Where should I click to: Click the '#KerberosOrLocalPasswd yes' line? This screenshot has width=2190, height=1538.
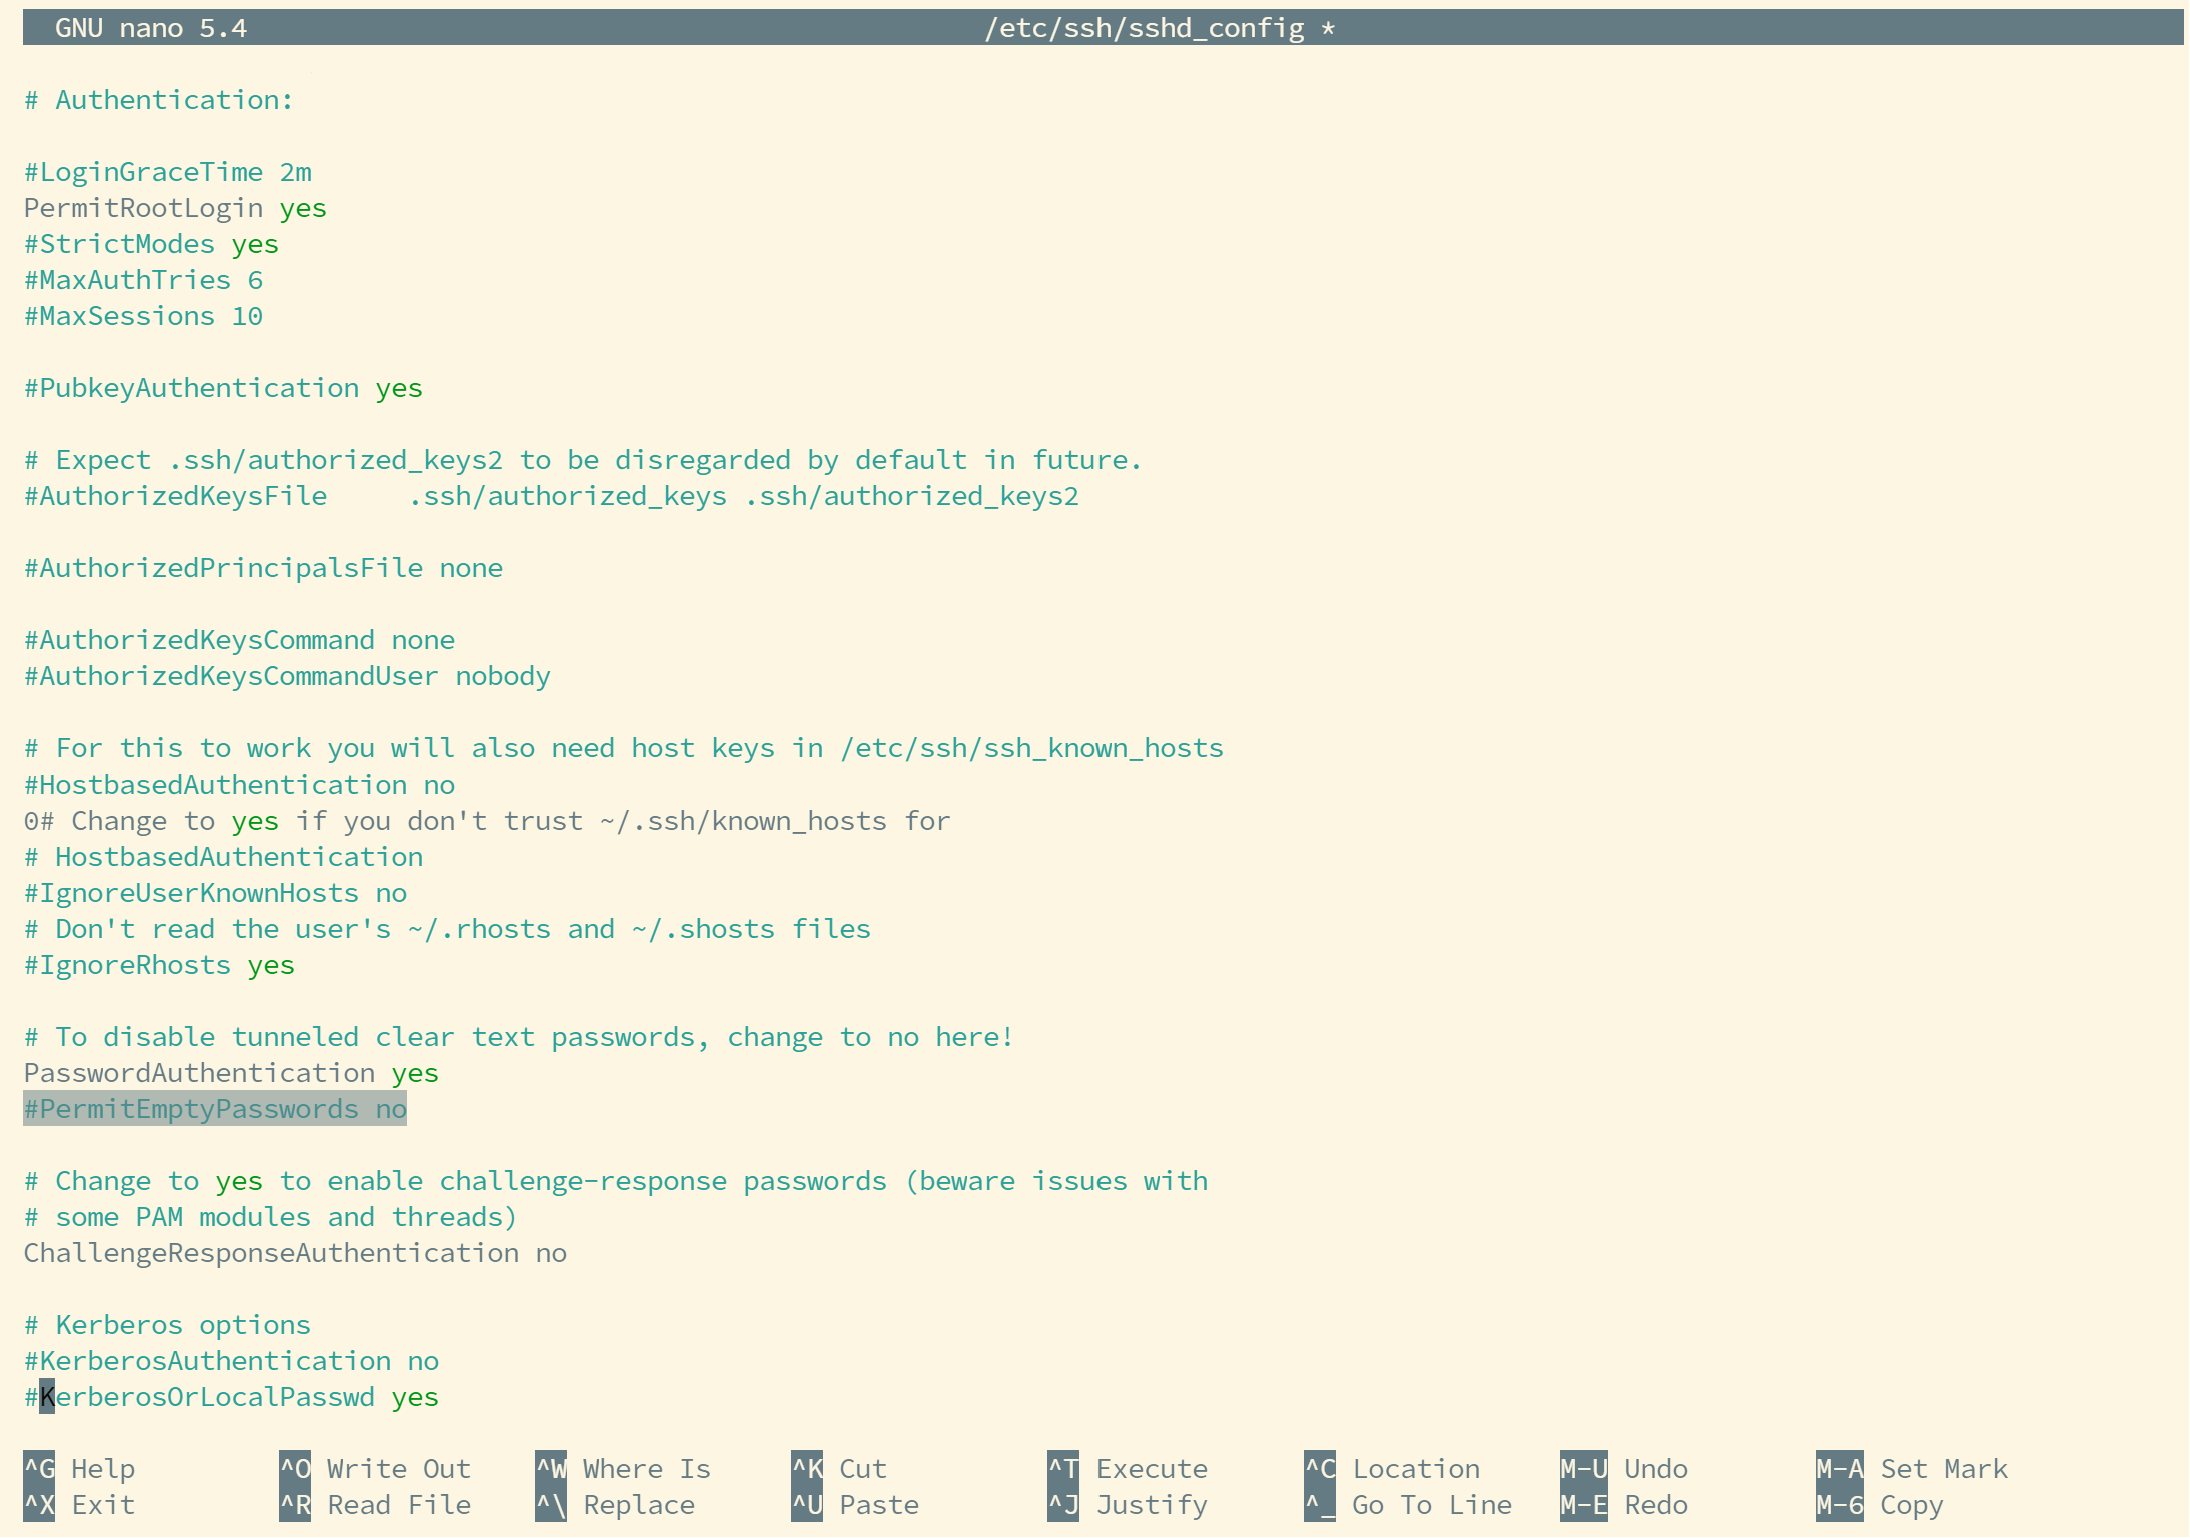(232, 1397)
